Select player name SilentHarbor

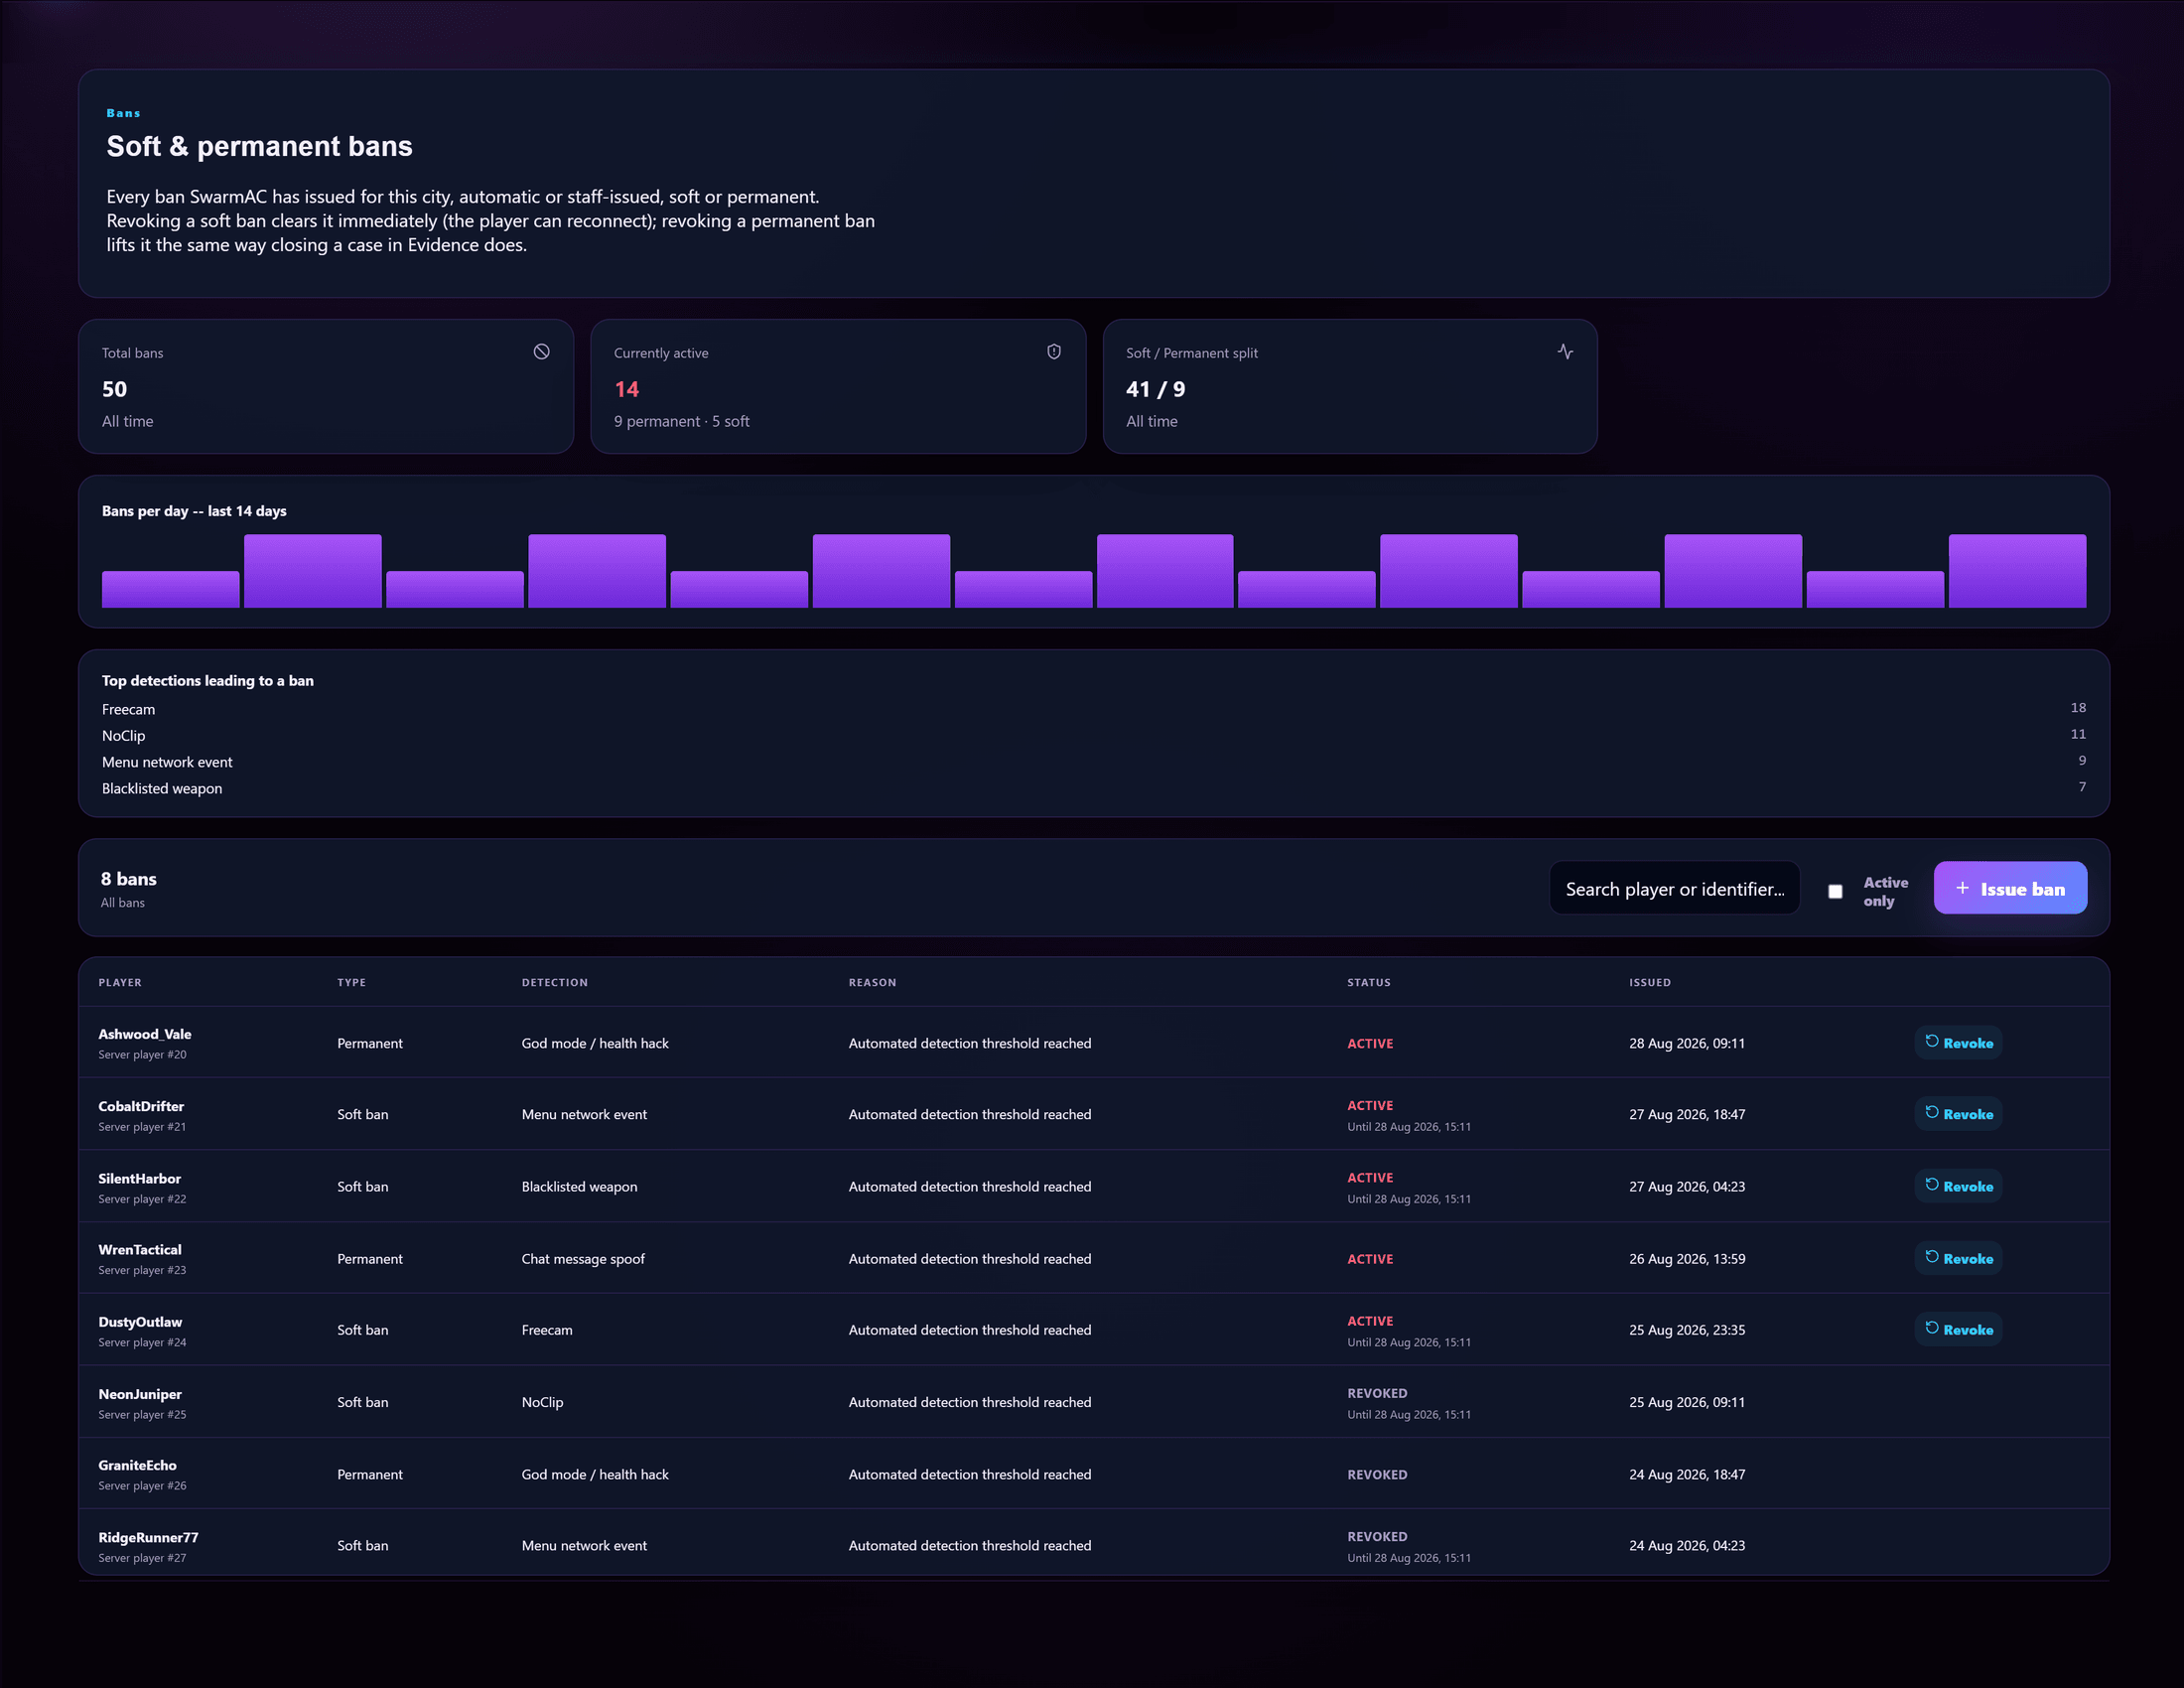(139, 1178)
